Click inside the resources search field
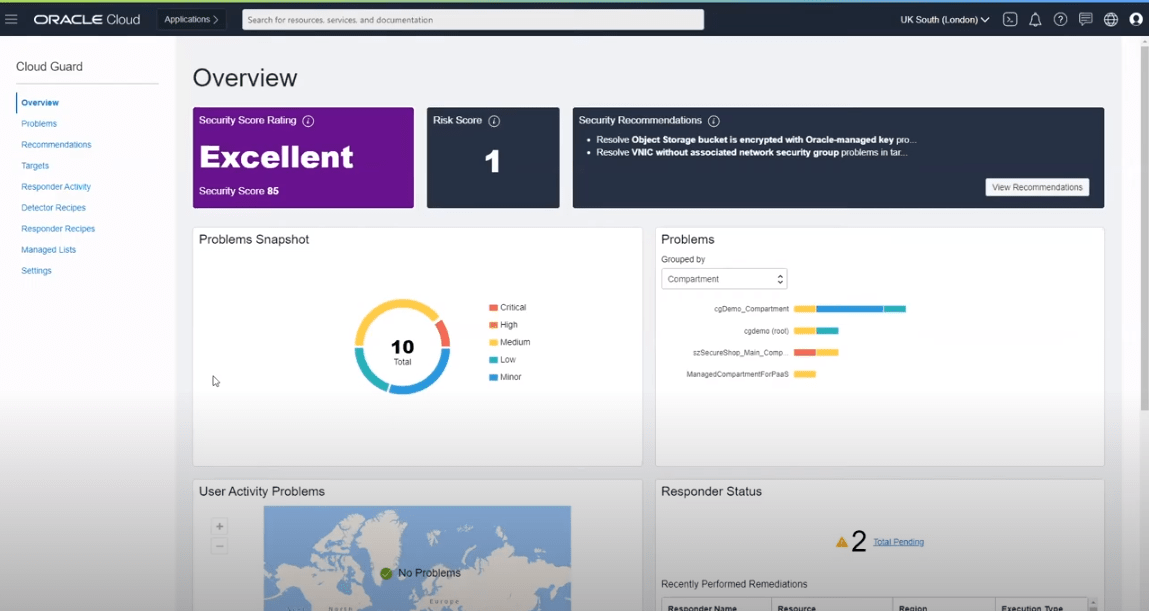 pyautogui.click(x=473, y=20)
